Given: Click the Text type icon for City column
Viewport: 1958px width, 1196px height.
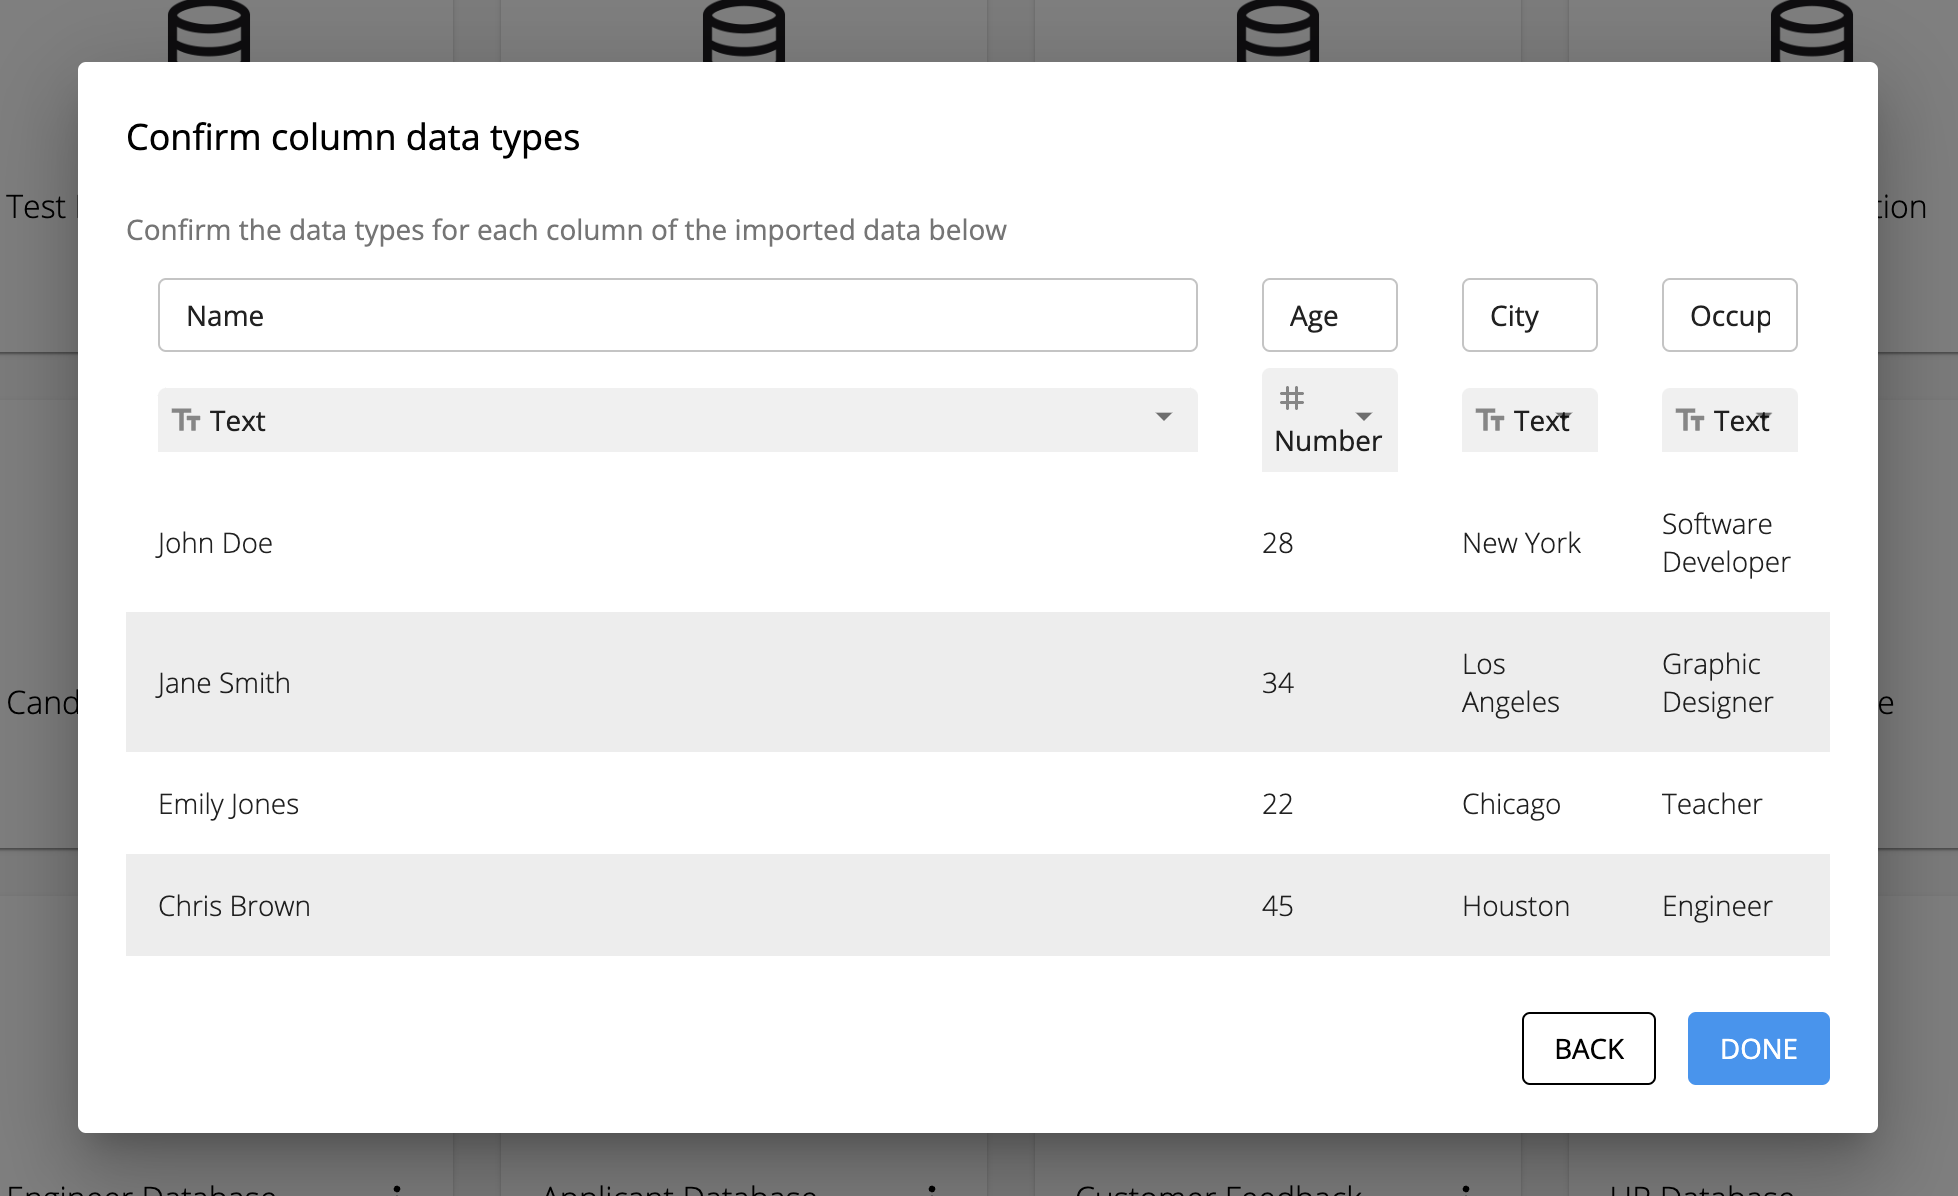Looking at the screenshot, I should point(1490,420).
